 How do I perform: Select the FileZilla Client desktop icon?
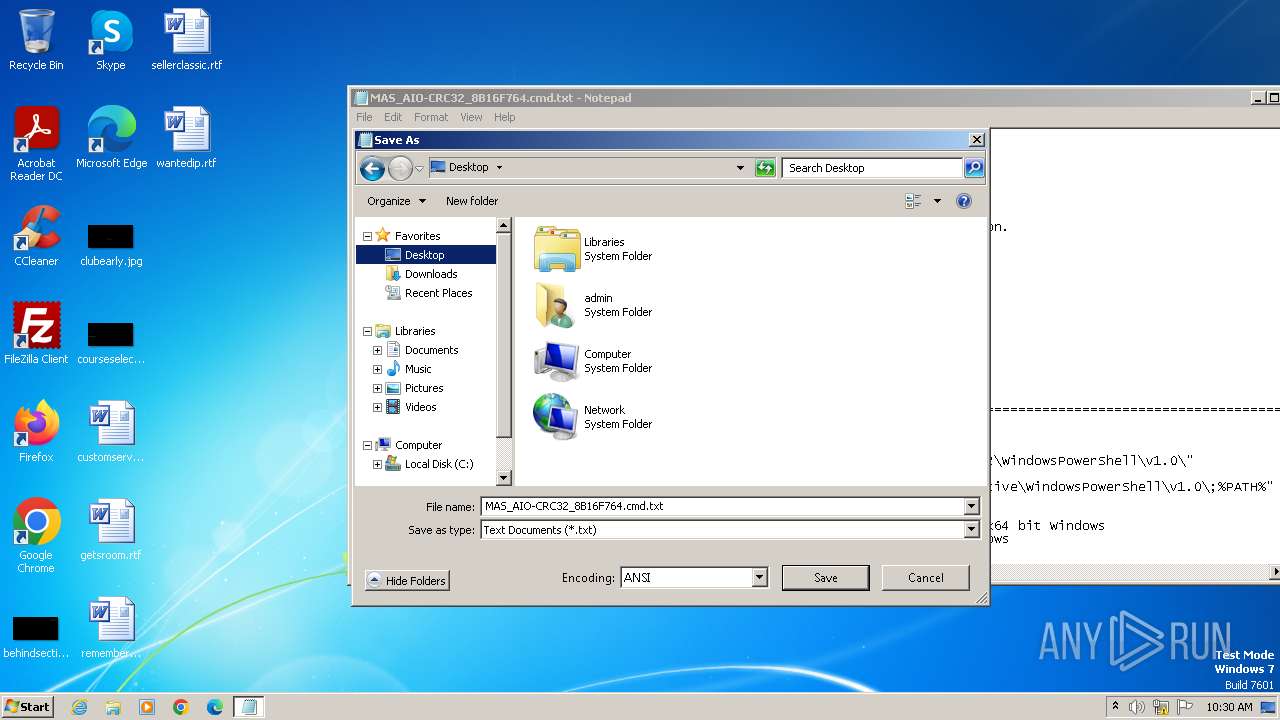pos(36,334)
